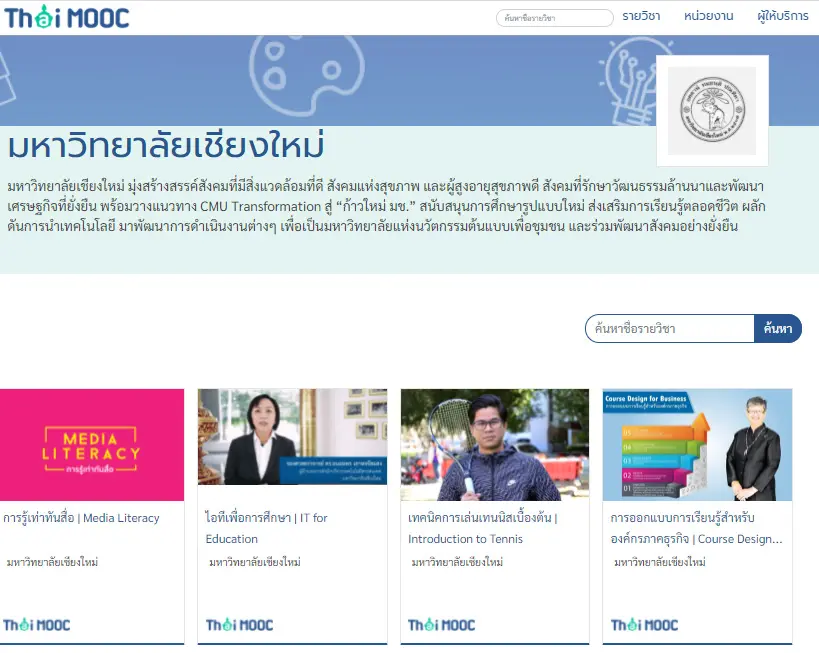819x653 pixels.
Task: Select the ผู้ให้บริการ navigation link
Action: point(781,17)
